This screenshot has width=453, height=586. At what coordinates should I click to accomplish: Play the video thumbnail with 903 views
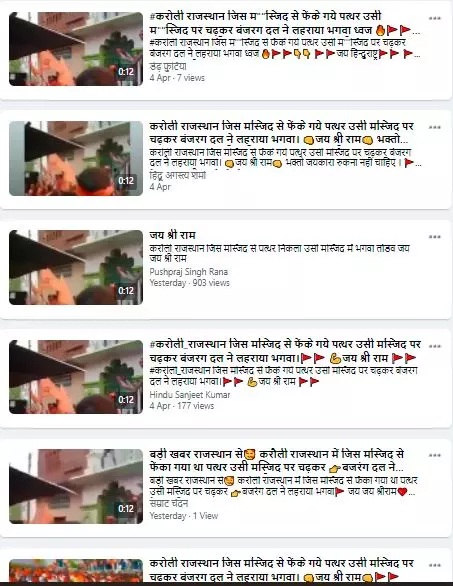pos(76,268)
